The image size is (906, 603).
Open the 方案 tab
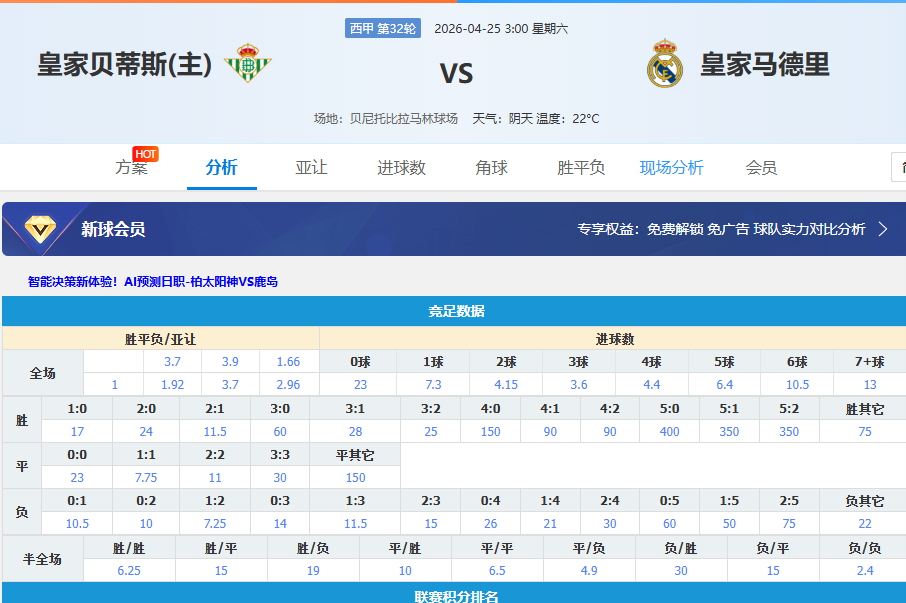click(132, 168)
